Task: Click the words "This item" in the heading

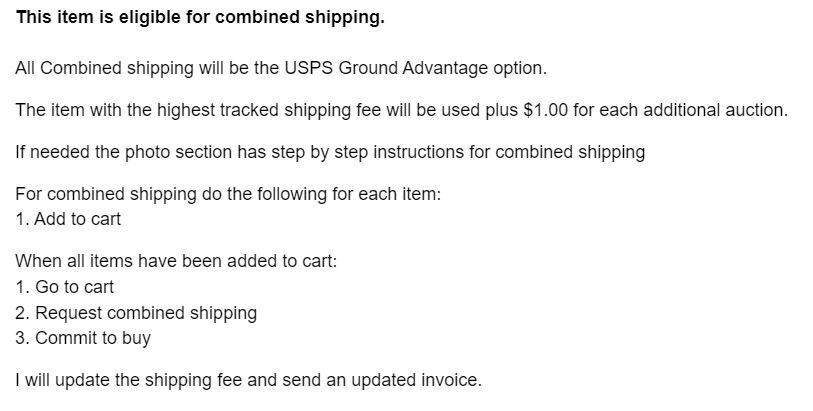Action: 50,17
